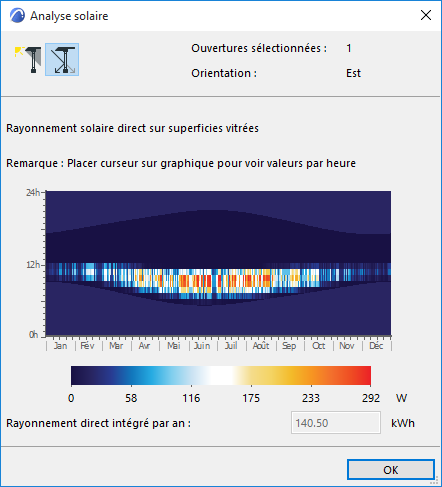The height and width of the screenshot is (487, 442).
Task: Click '24h' axis label
Action: click(33, 192)
